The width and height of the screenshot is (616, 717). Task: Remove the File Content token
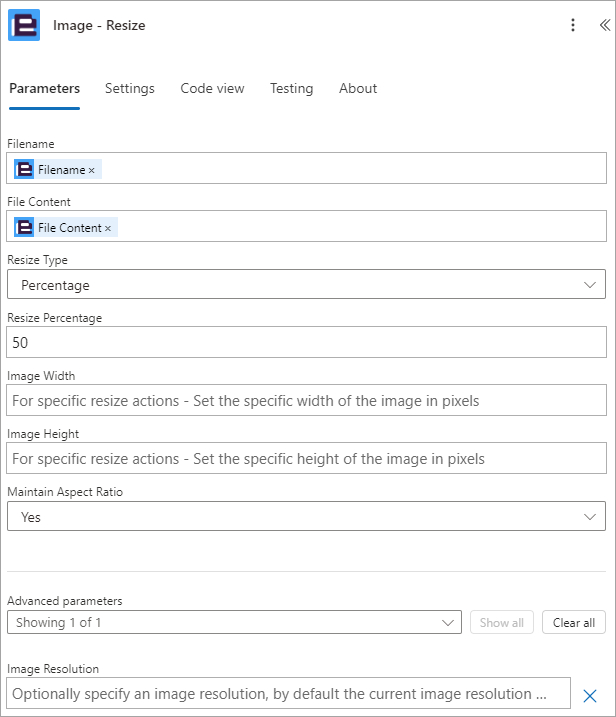pos(108,228)
